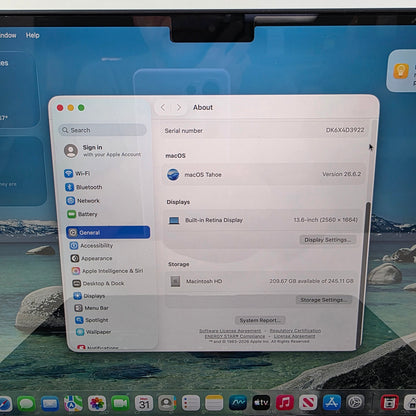This screenshot has width=416, height=416.
Task: Open the Software License Agreement link
Action: coord(230,331)
